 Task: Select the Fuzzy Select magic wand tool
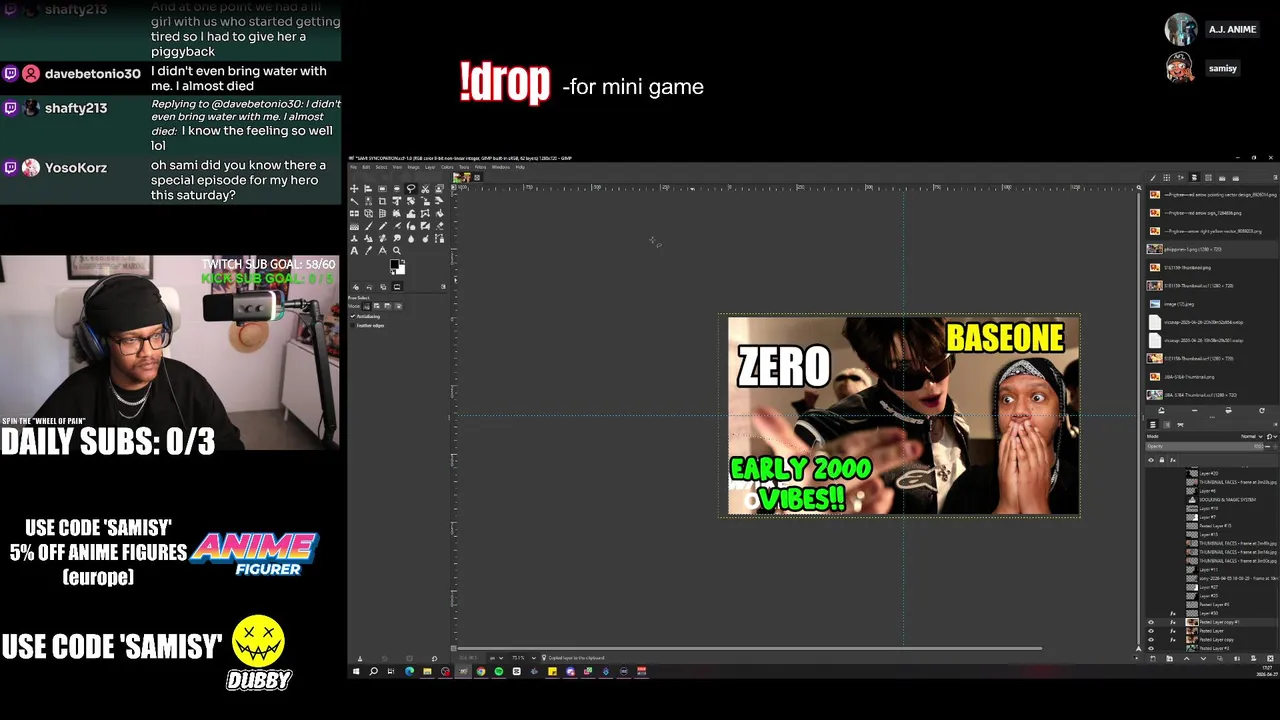354,201
